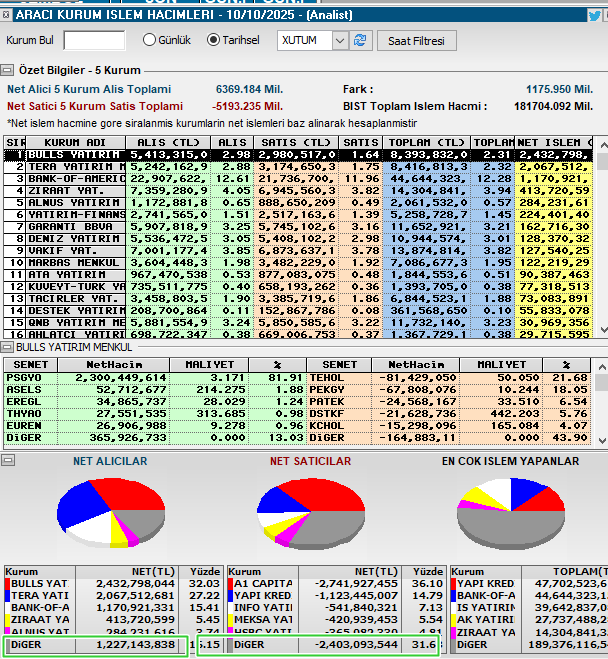Select VAKIF YAT. row

point(298,251)
